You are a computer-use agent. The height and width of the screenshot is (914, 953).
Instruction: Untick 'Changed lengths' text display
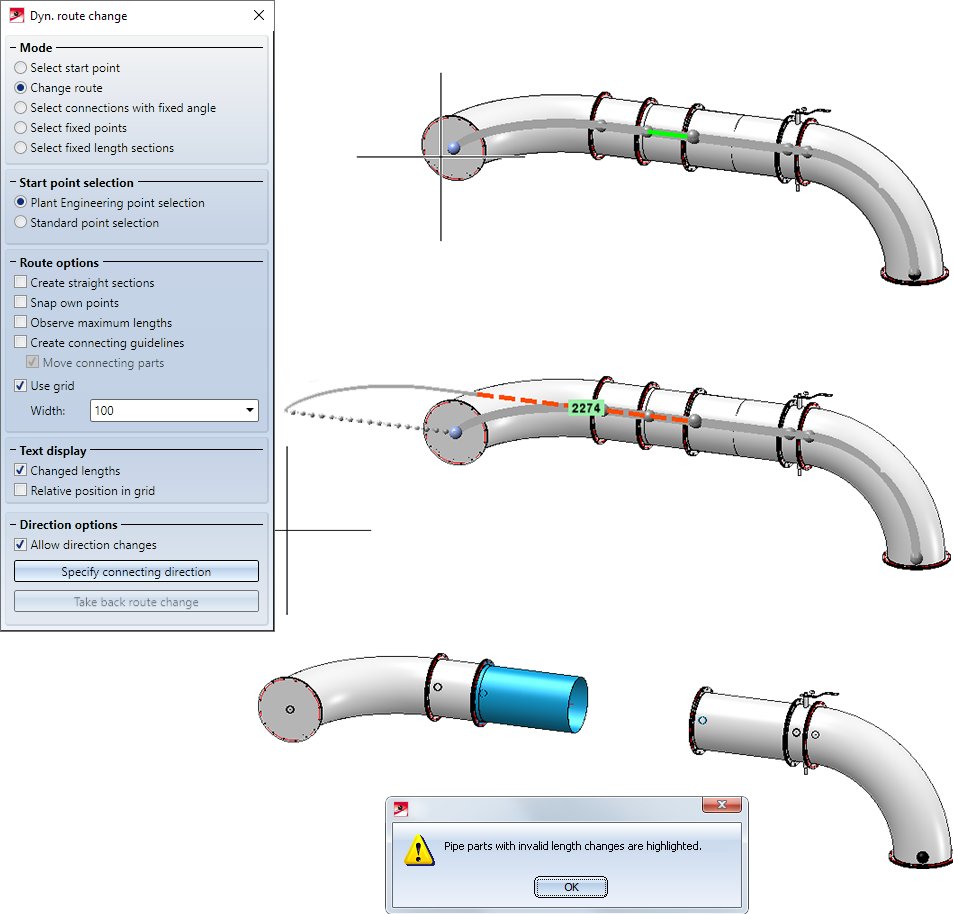[x=21, y=470]
